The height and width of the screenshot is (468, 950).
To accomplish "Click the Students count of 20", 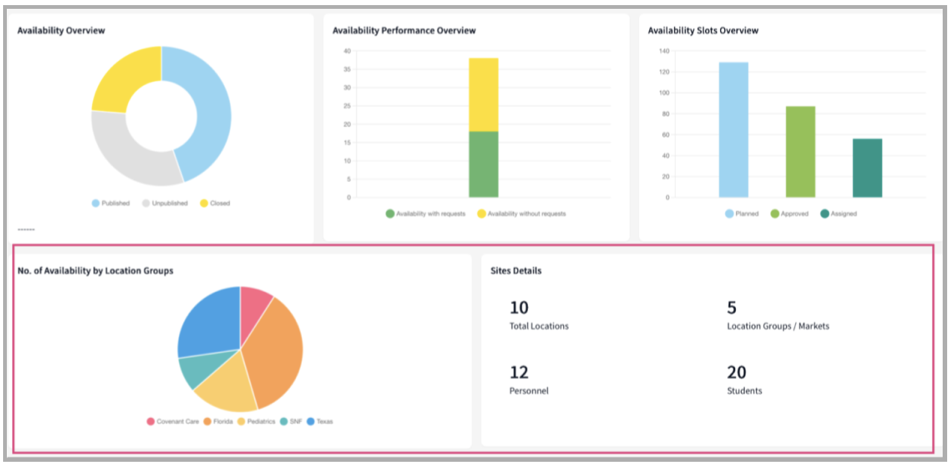I will pyautogui.click(x=736, y=372).
